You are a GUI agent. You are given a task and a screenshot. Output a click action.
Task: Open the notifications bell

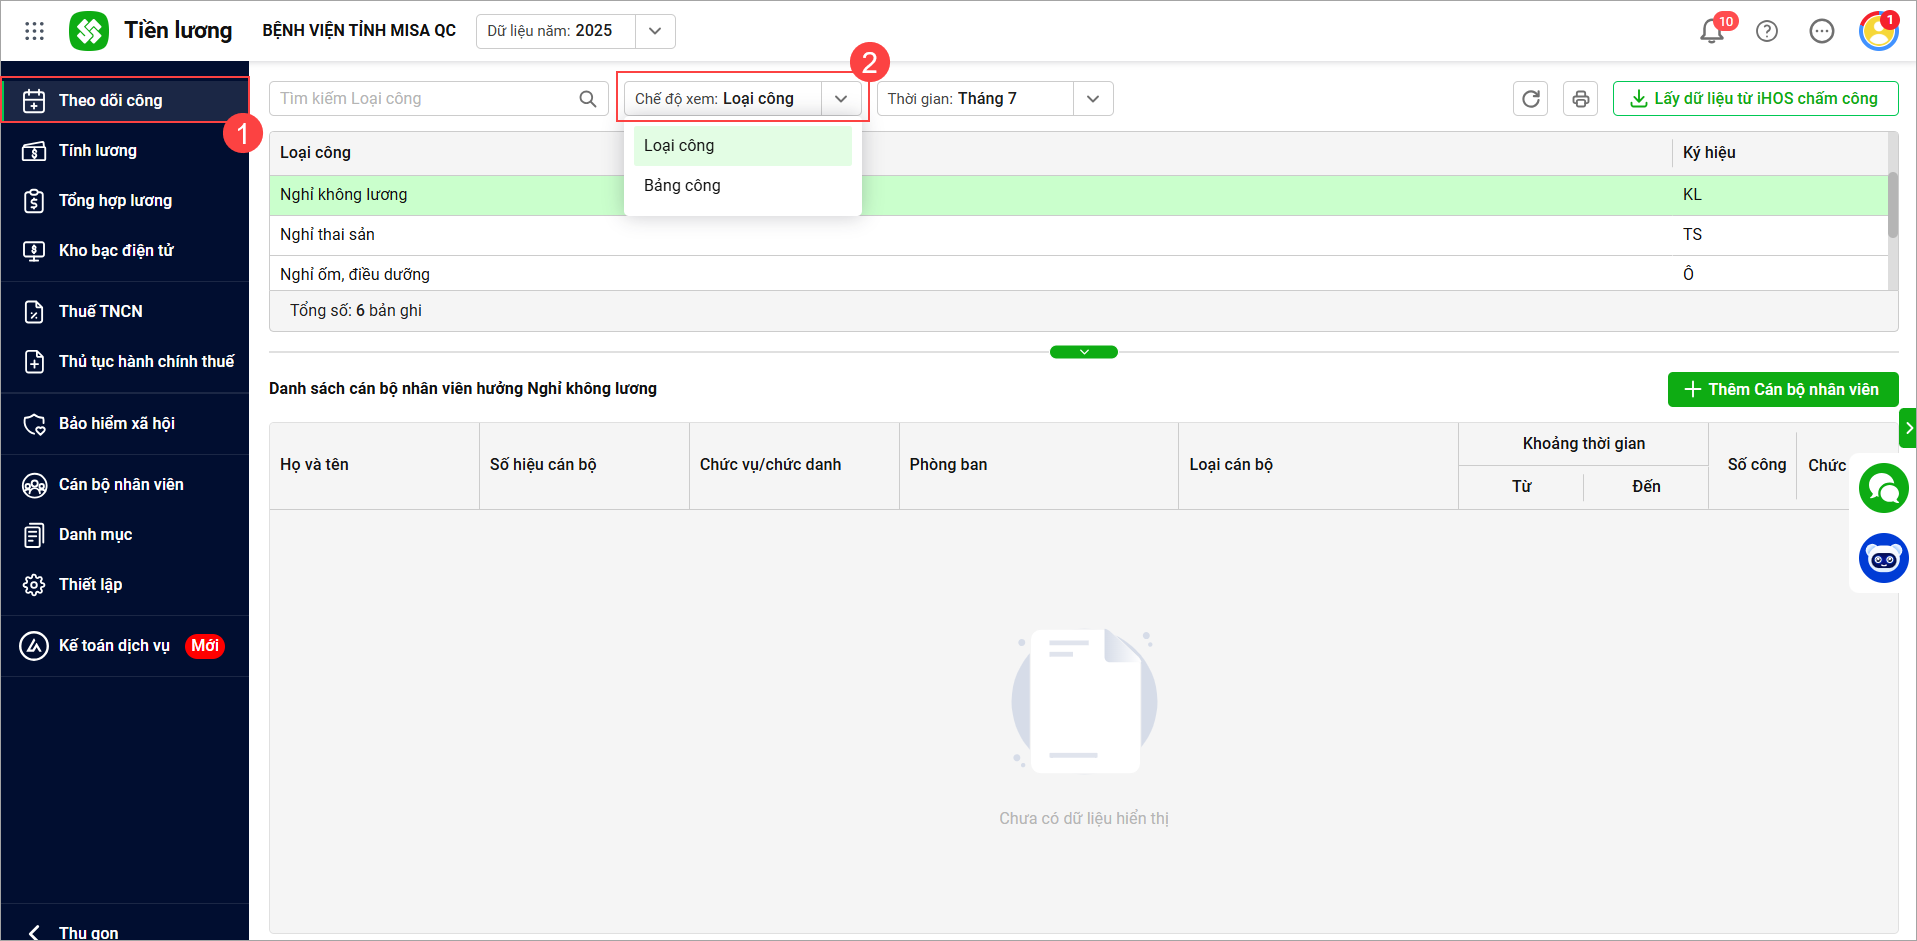(x=1712, y=31)
